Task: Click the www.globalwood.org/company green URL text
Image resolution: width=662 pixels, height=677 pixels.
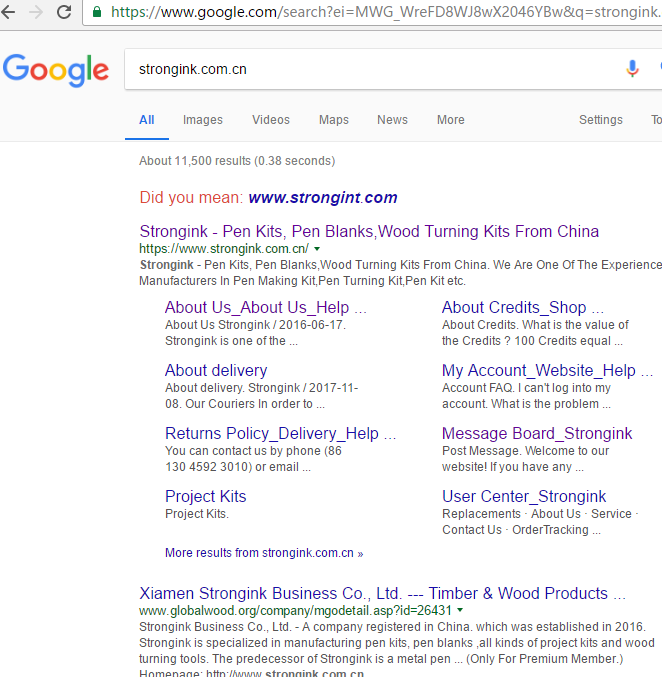Action: [x=295, y=611]
